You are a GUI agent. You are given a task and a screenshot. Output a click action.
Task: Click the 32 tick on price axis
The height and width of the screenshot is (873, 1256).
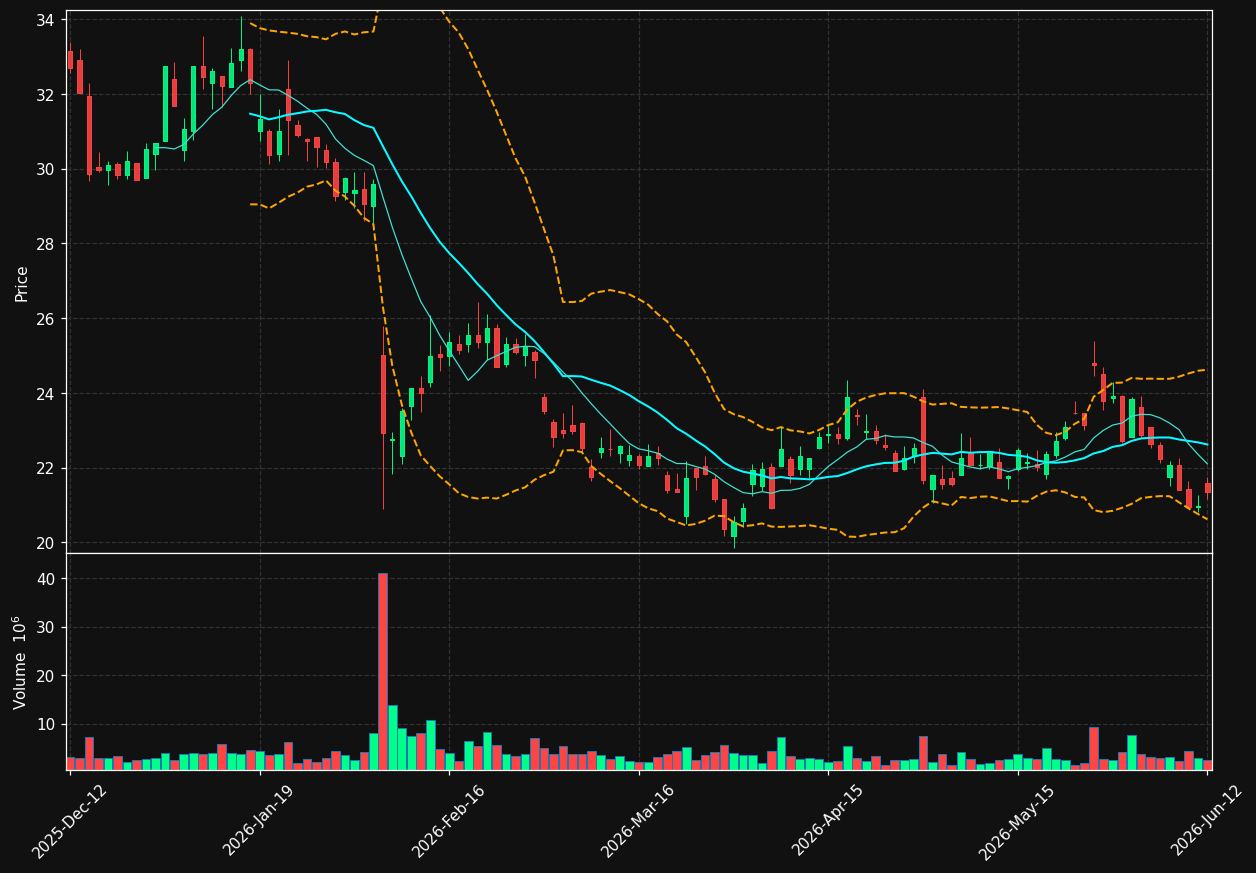click(x=45, y=95)
